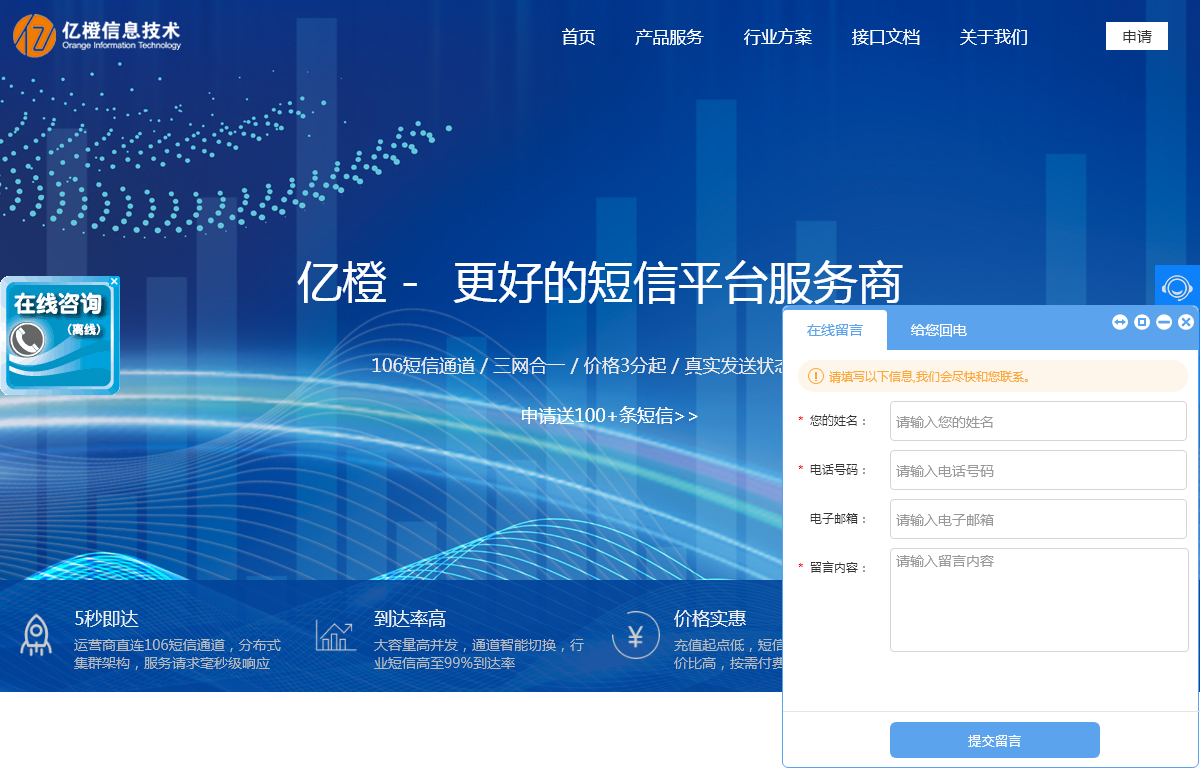Click the yen icon beside 价格实惠
The image size is (1200, 768).
click(x=635, y=635)
